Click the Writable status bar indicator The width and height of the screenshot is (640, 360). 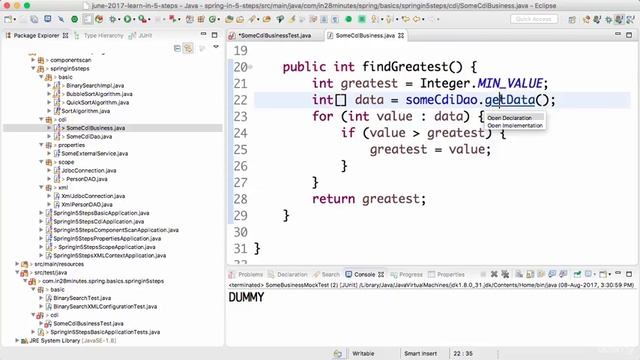tap(363, 353)
